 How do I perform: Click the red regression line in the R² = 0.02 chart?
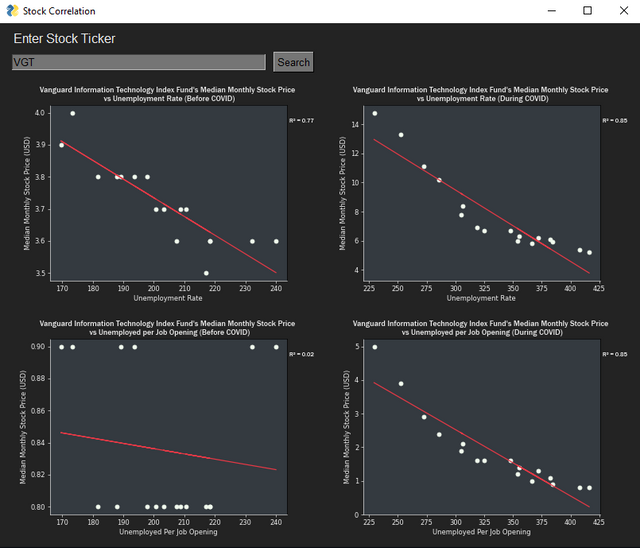[x=169, y=451]
